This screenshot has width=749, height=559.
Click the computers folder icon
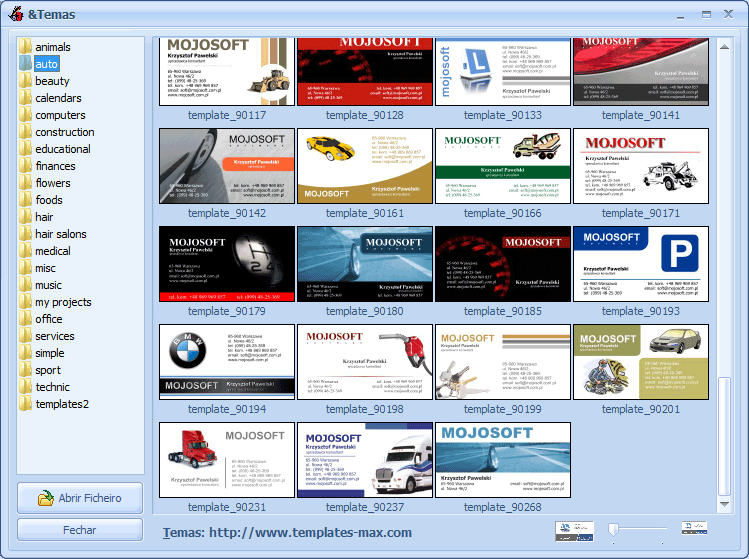(x=25, y=115)
